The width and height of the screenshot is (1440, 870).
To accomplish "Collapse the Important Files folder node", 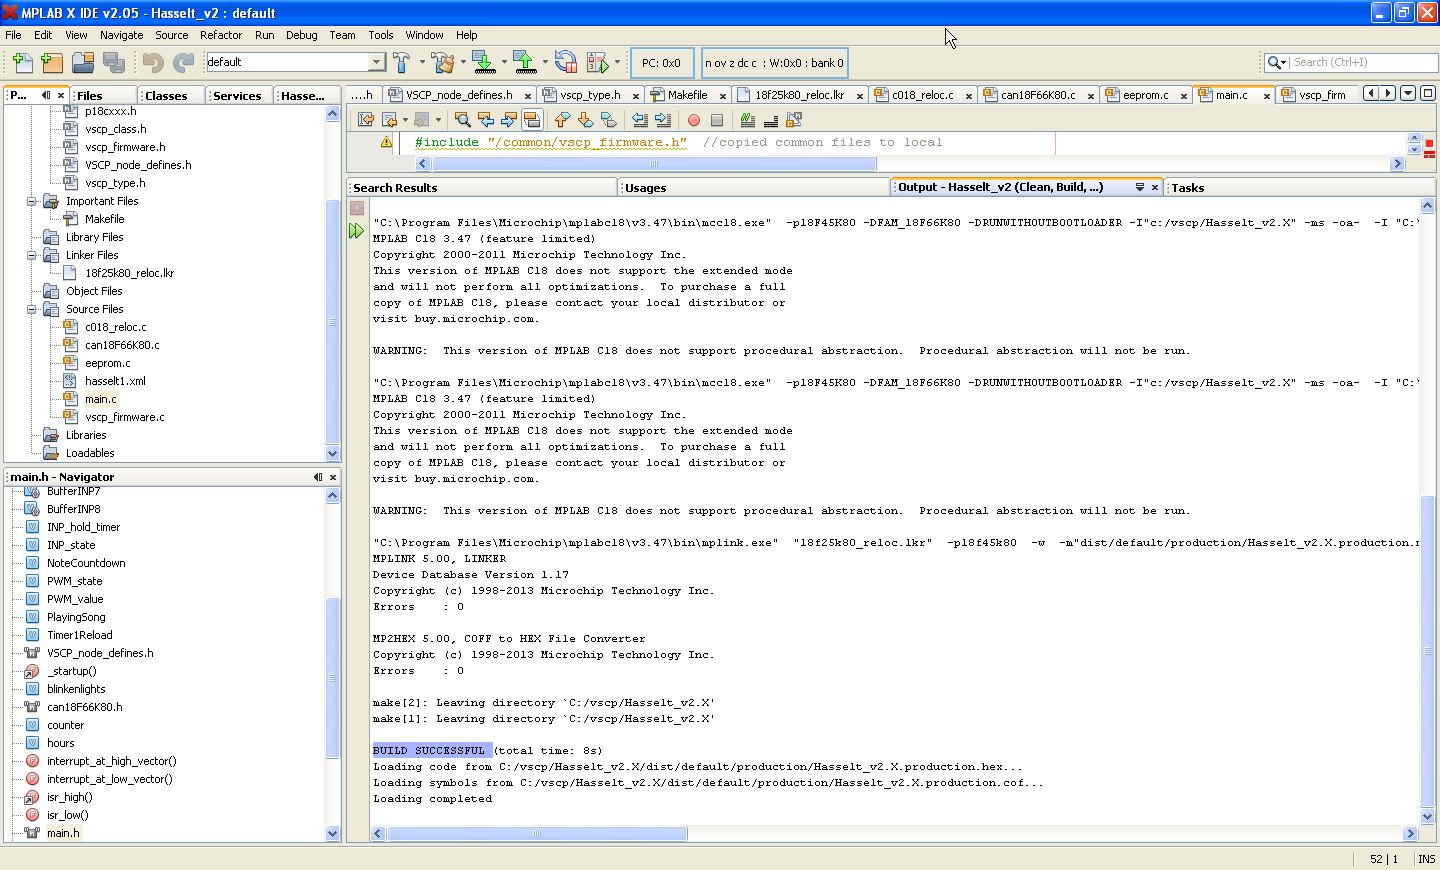I will (32, 201).
